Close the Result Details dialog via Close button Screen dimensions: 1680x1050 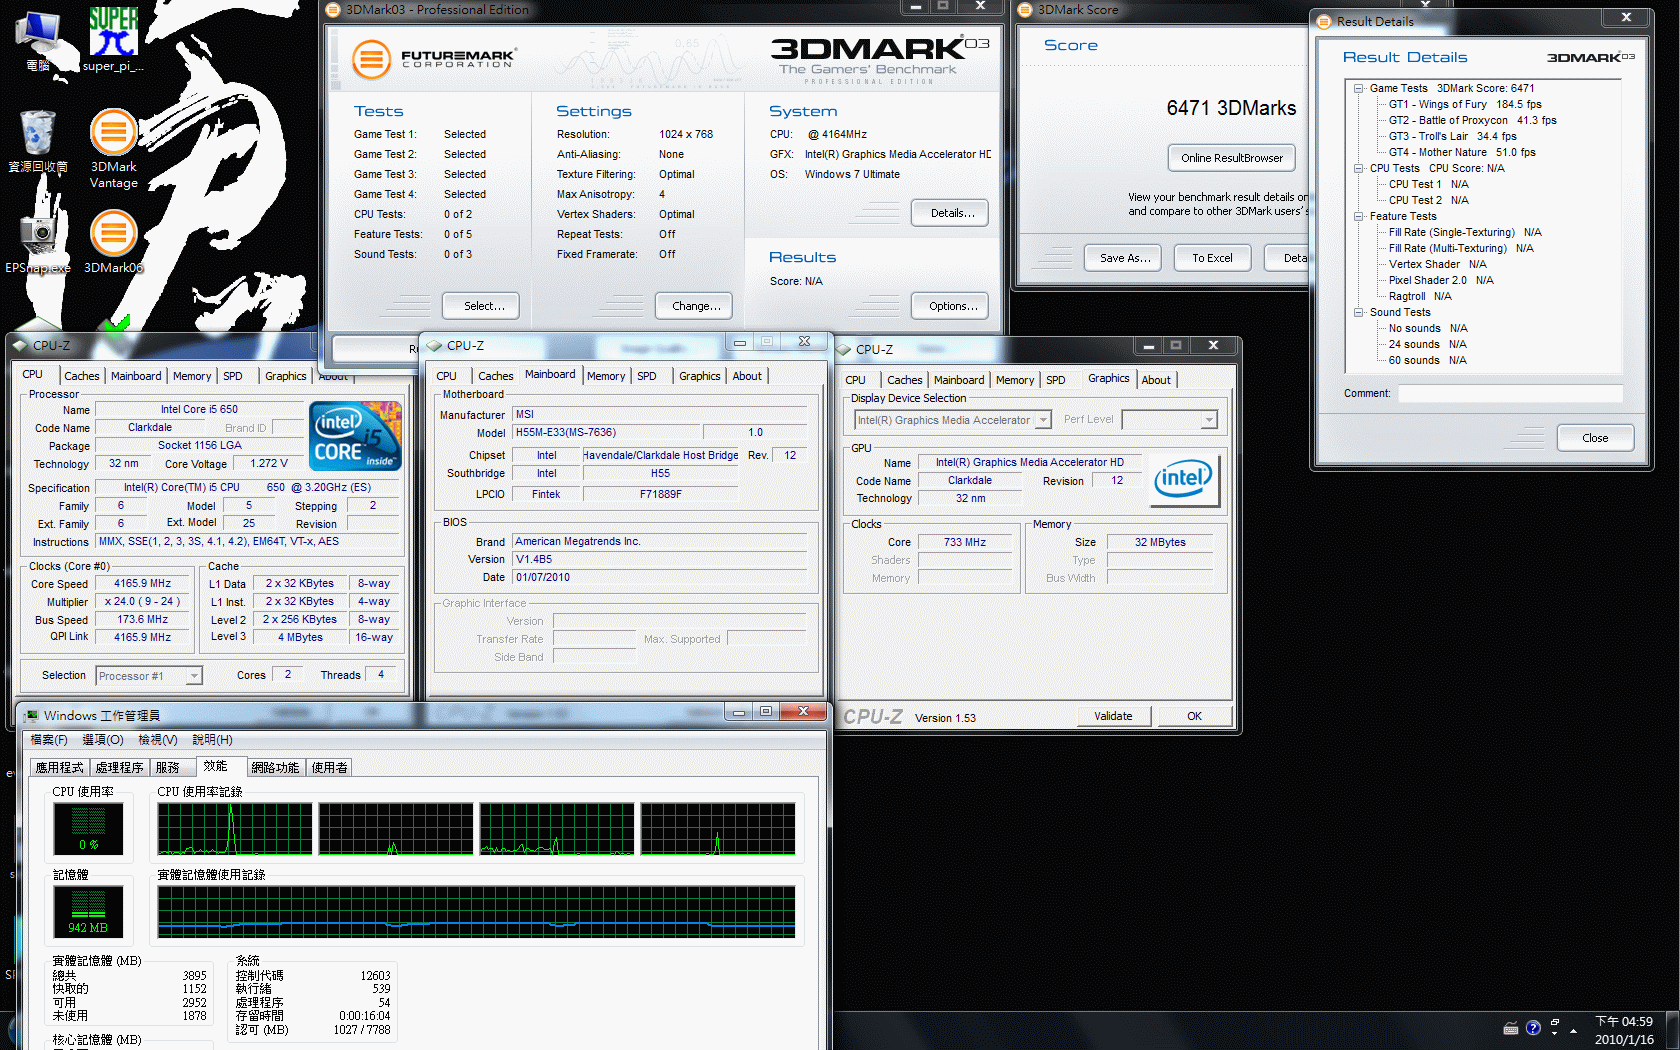click(1595, 438)
